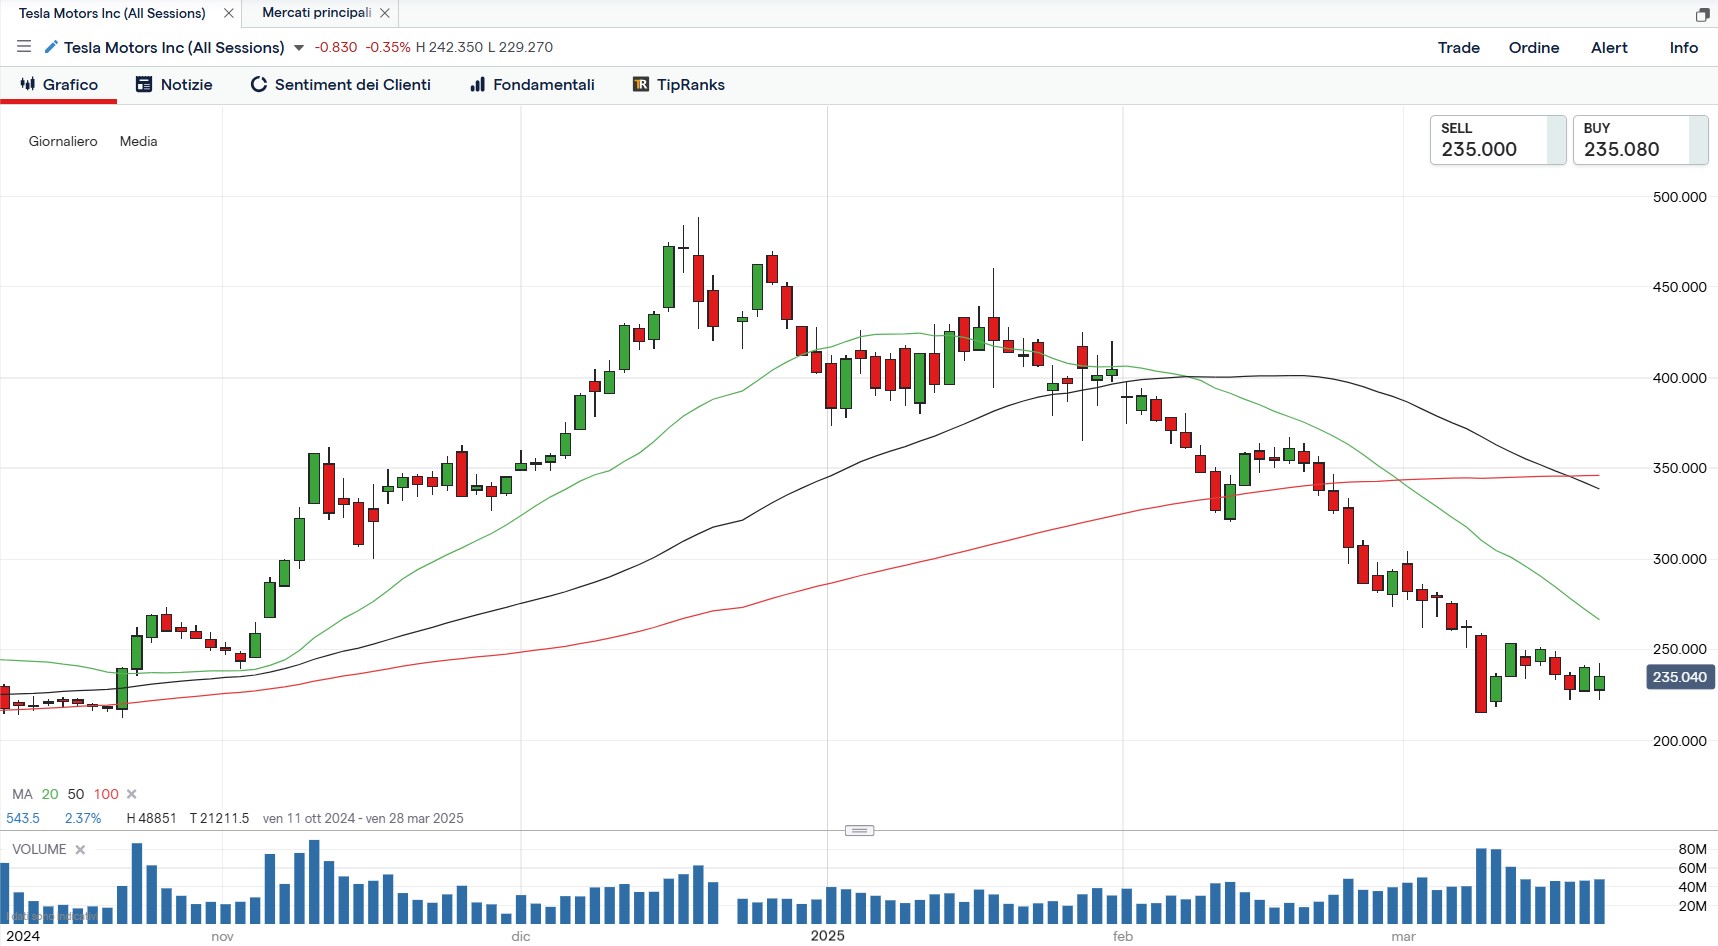Open the Sentiment dei Clienti tab
The height and width of the screenshot is (946, 1718).
pos(340,85)
